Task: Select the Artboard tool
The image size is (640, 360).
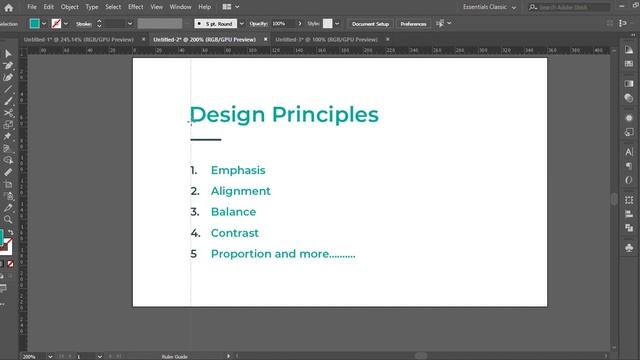Action: click(x=8, y=184)
